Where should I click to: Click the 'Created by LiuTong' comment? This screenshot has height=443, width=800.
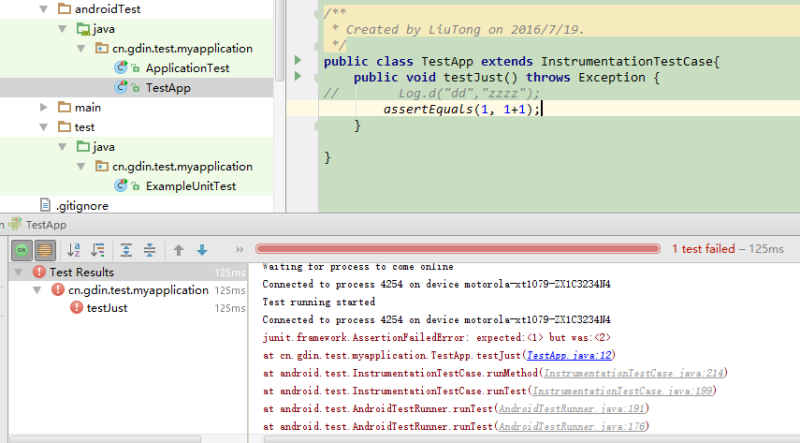pyautogui.click(x=464, y=30)
